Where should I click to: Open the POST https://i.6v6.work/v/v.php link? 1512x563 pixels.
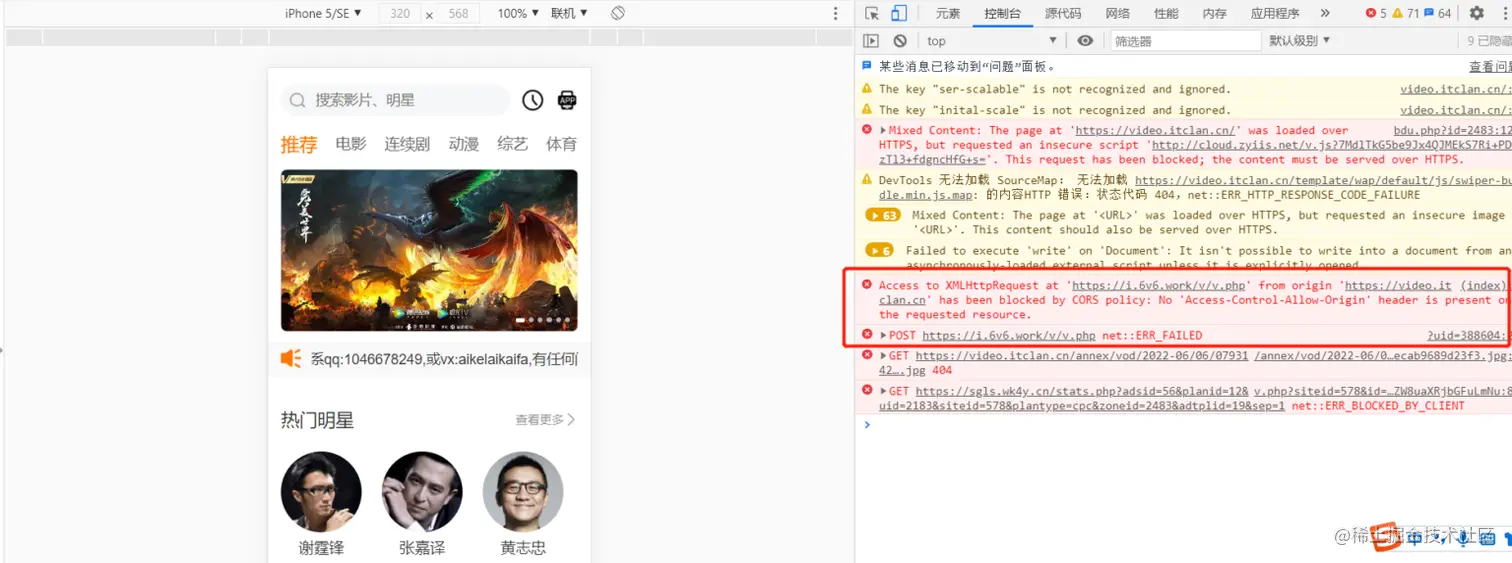[x=1008, y=336]
